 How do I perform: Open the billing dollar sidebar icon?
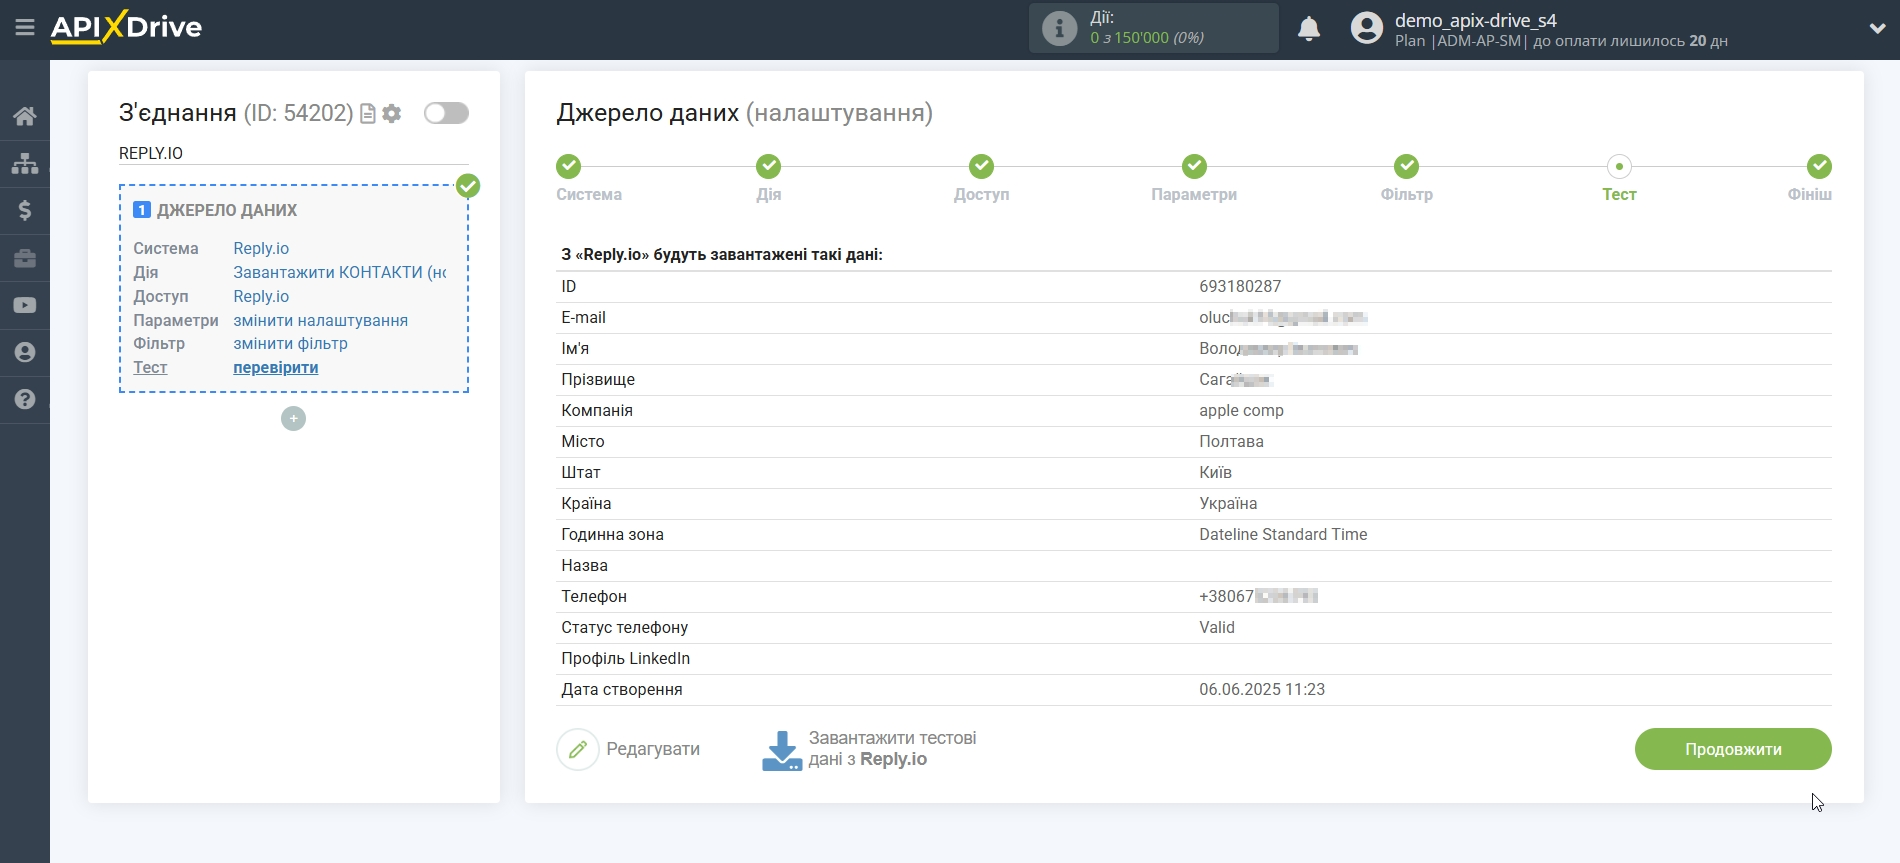coord(25,210)
